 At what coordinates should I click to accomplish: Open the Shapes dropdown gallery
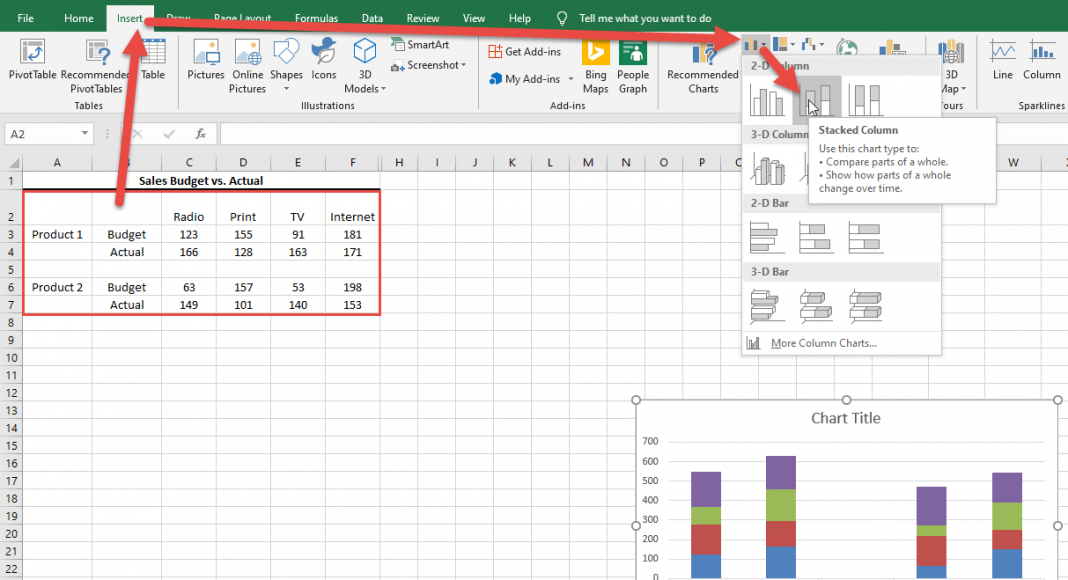(286, 60)
